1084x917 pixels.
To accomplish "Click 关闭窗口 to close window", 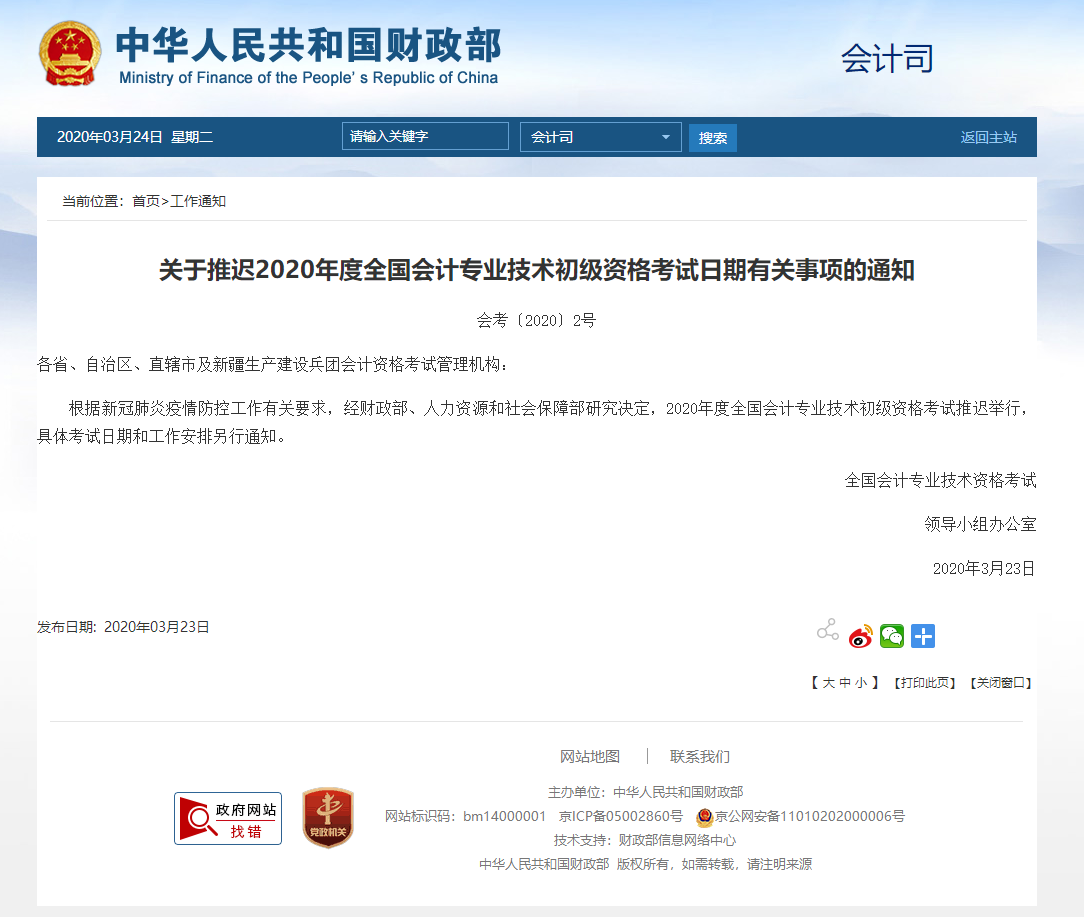I will click(x=1000, y=683).
